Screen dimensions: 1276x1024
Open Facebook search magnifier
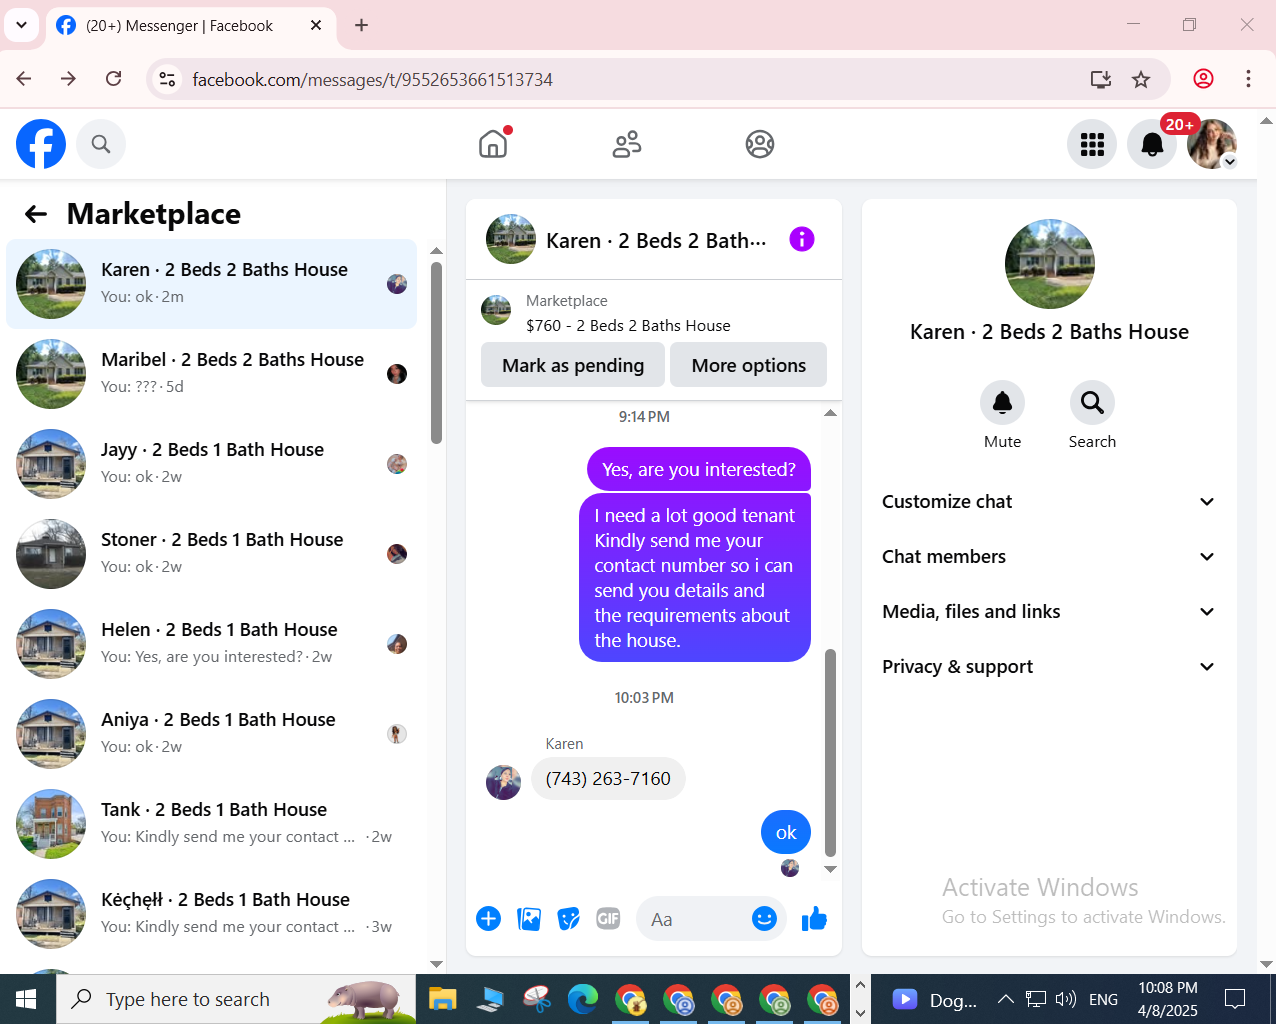[101, 144]
